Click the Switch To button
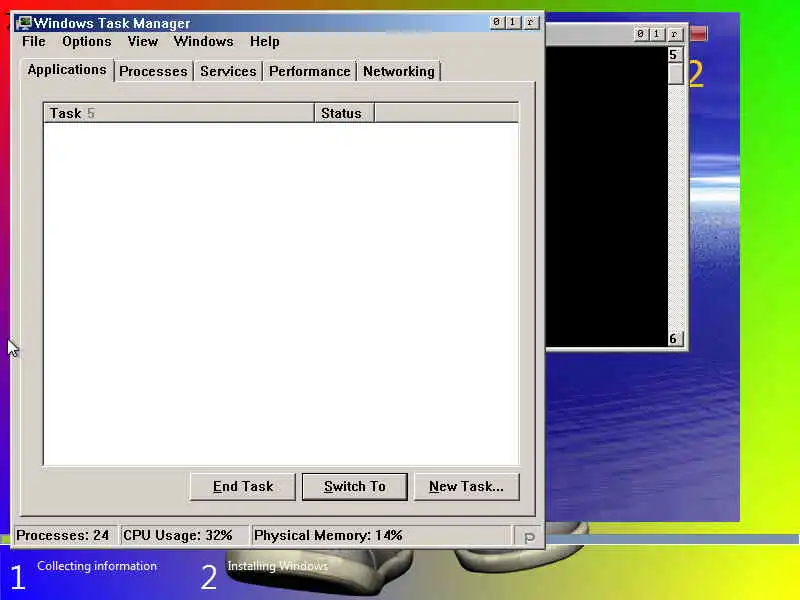The width and height of the screenshot is (800, 600). click(355, 487)
